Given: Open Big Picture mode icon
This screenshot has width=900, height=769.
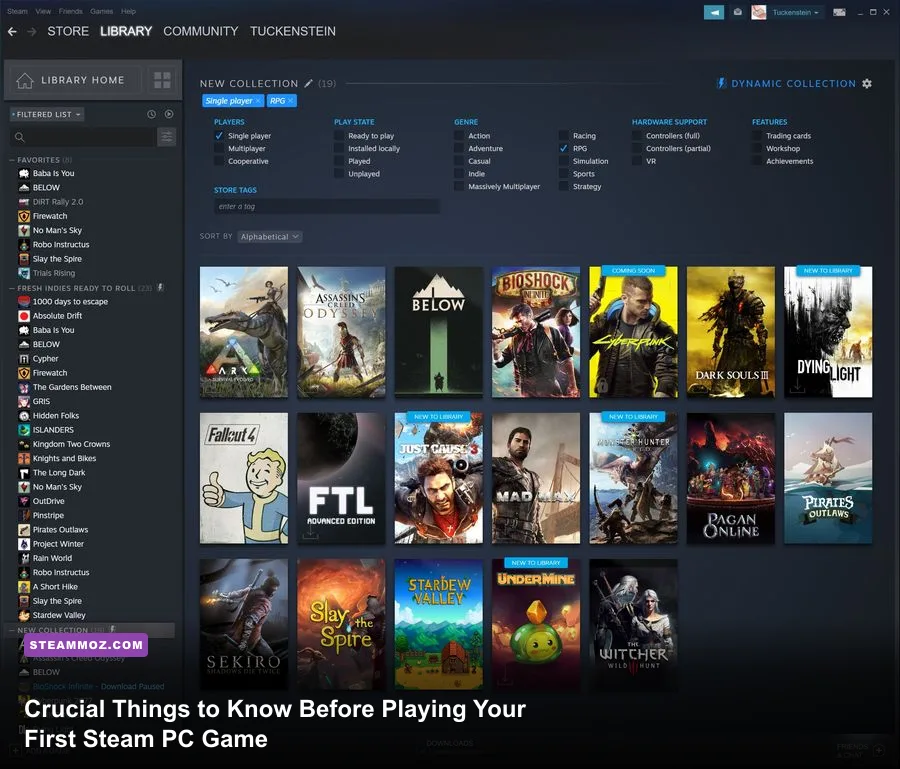Looking at the screenshot, I should tap(839, 12).
